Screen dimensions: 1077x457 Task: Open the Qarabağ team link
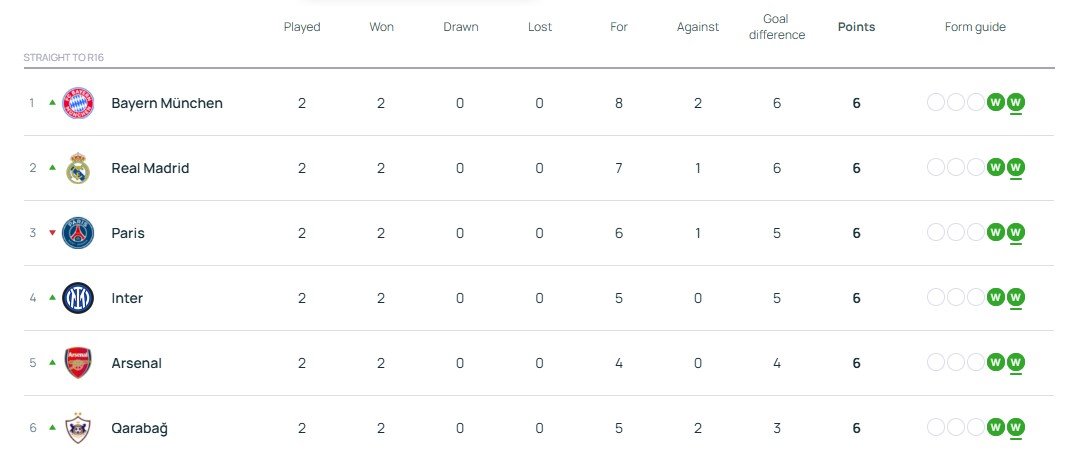(x=140, y=428)
